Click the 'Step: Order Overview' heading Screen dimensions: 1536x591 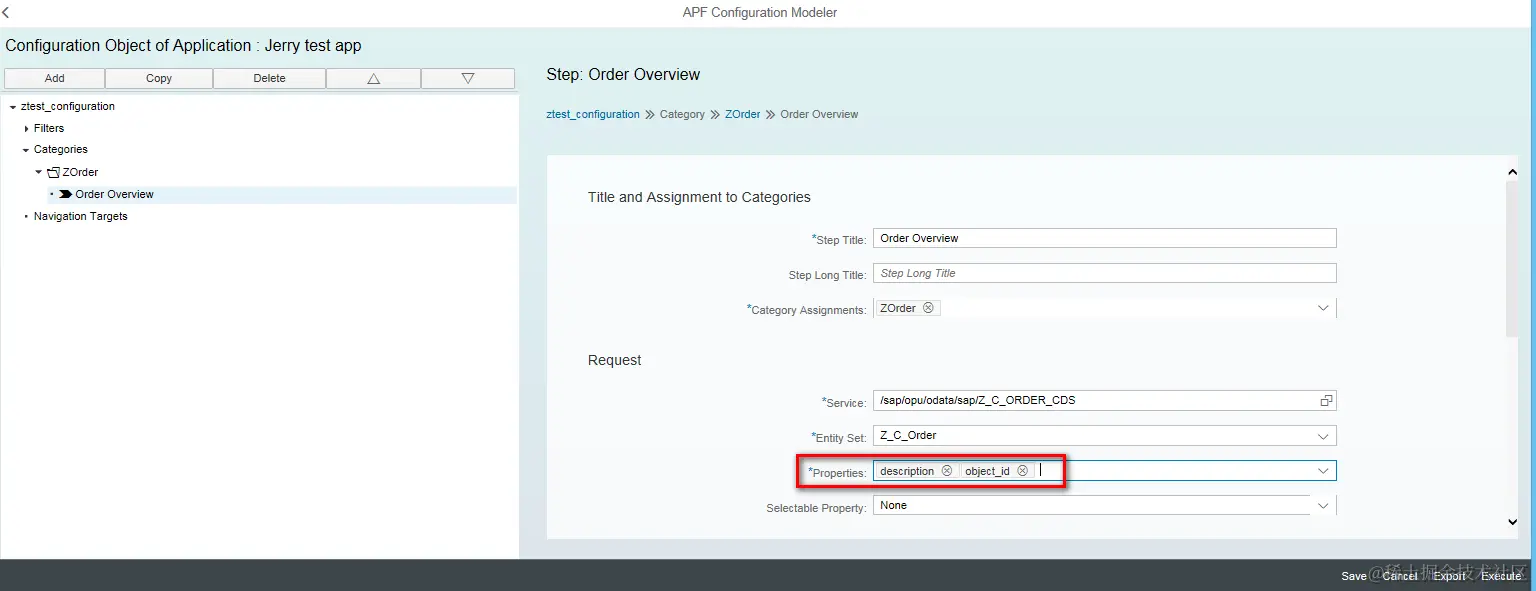[623, 74]
